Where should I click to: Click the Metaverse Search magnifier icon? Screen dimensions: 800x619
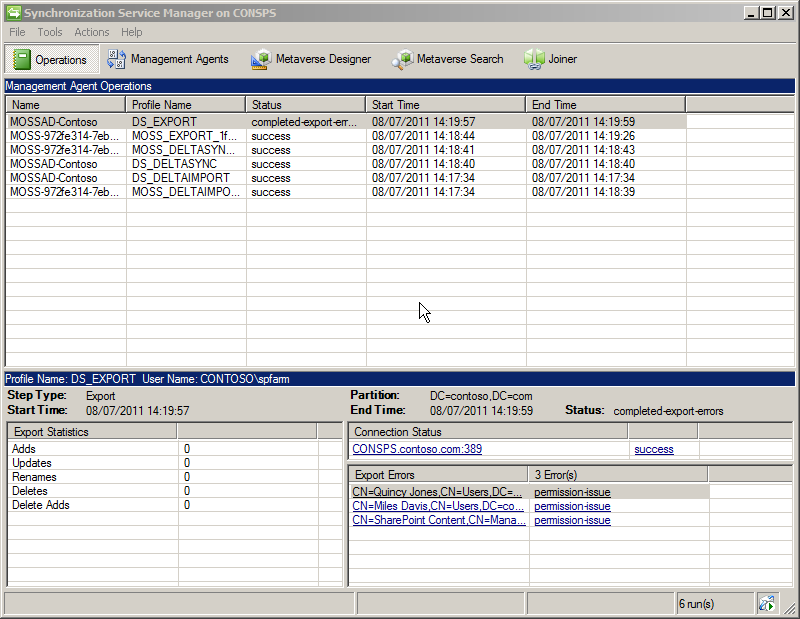402,59
